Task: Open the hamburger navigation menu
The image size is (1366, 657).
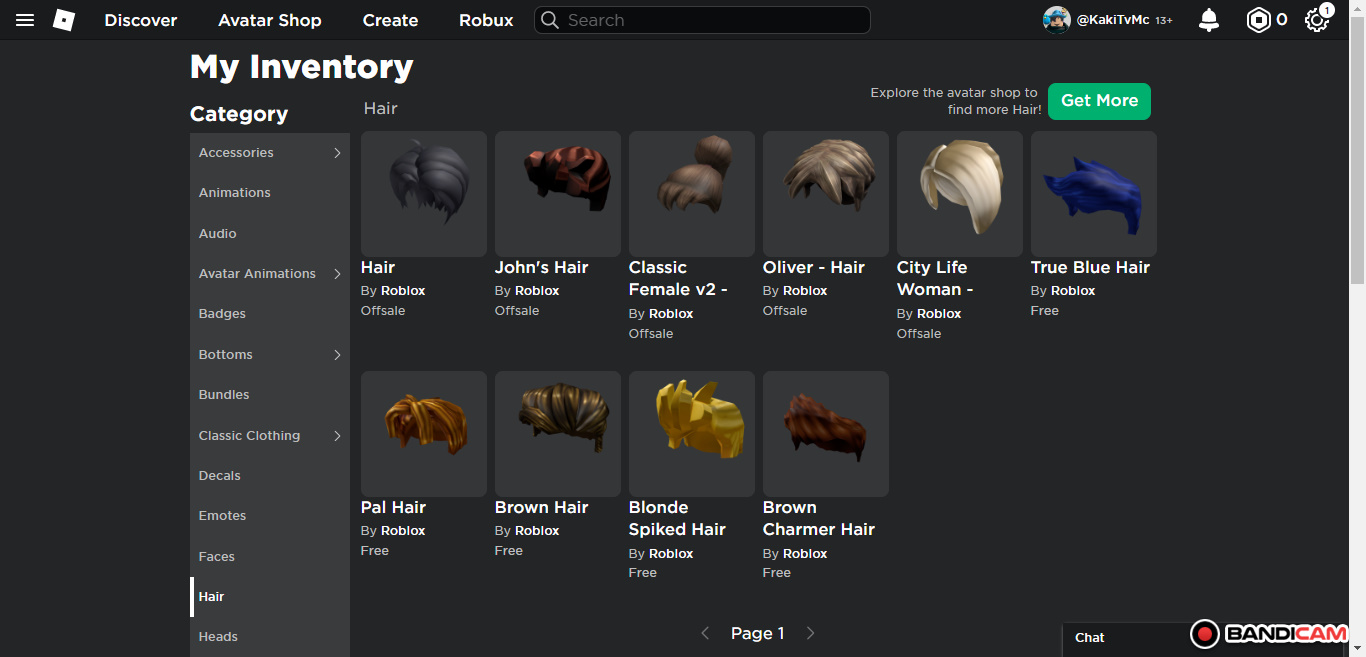Action: click(x=25, y=20)
